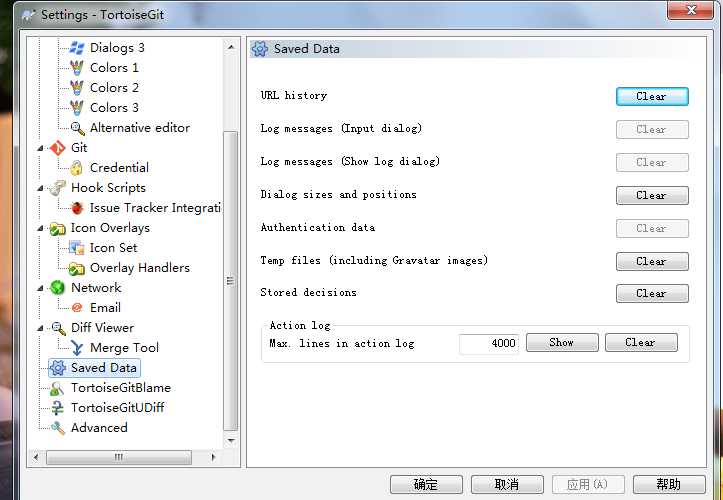Click the 'Stored decisions' label
This screenshot has height=500, width=723.
coord(308,292)
